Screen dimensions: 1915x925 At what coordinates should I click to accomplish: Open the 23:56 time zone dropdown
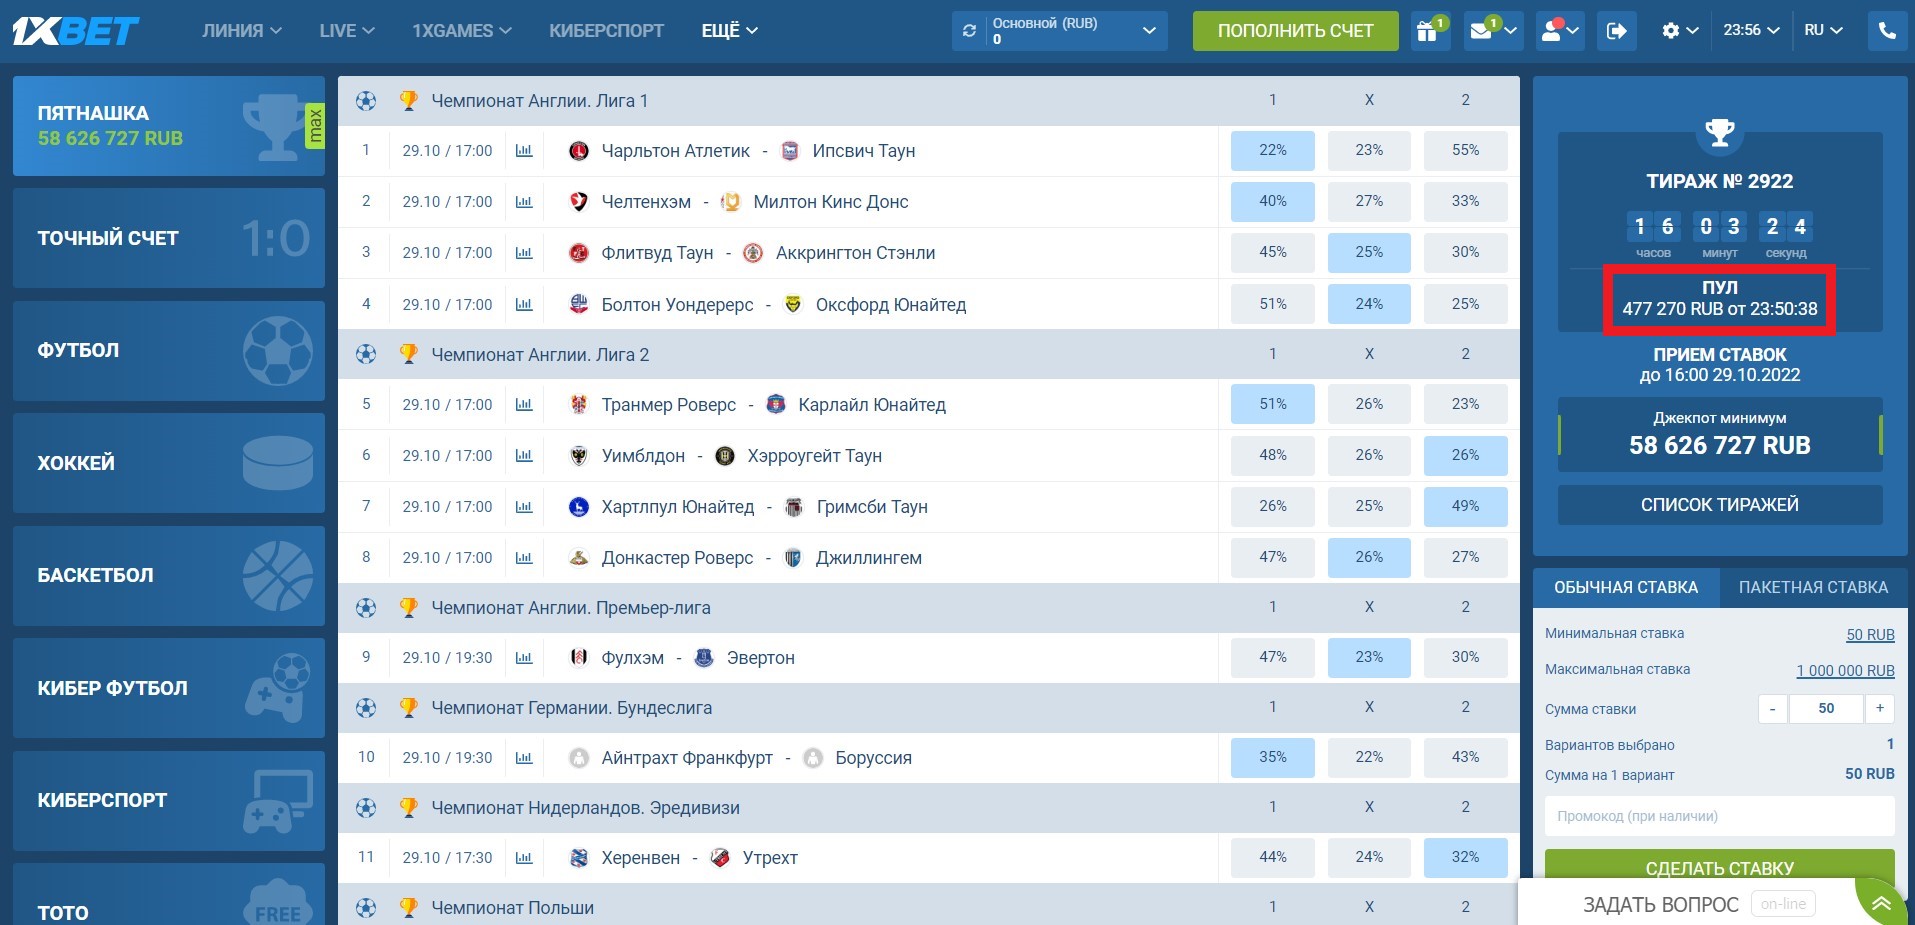(1751, 31)
